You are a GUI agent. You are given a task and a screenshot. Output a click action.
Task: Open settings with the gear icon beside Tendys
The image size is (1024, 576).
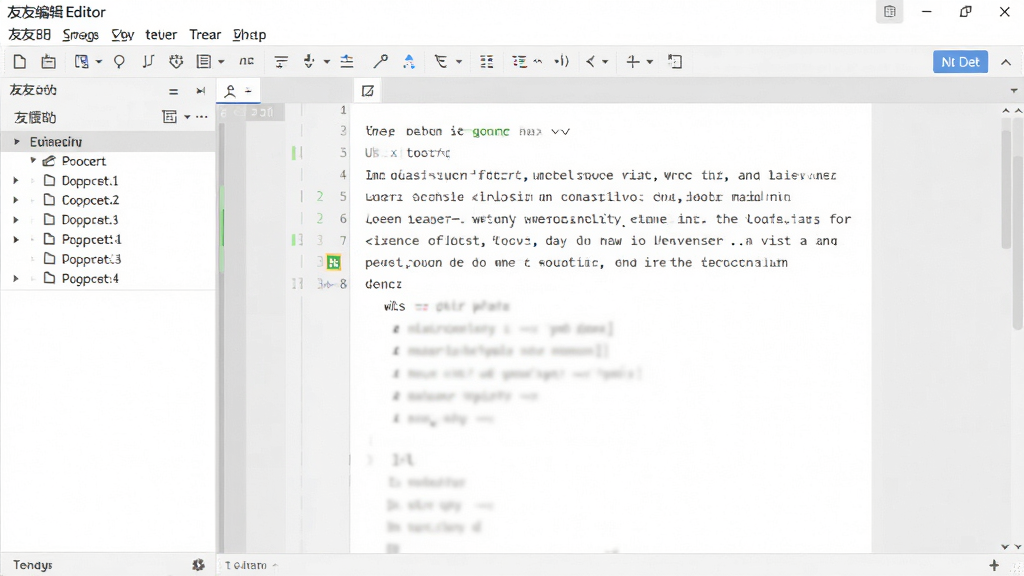point(199,565)
